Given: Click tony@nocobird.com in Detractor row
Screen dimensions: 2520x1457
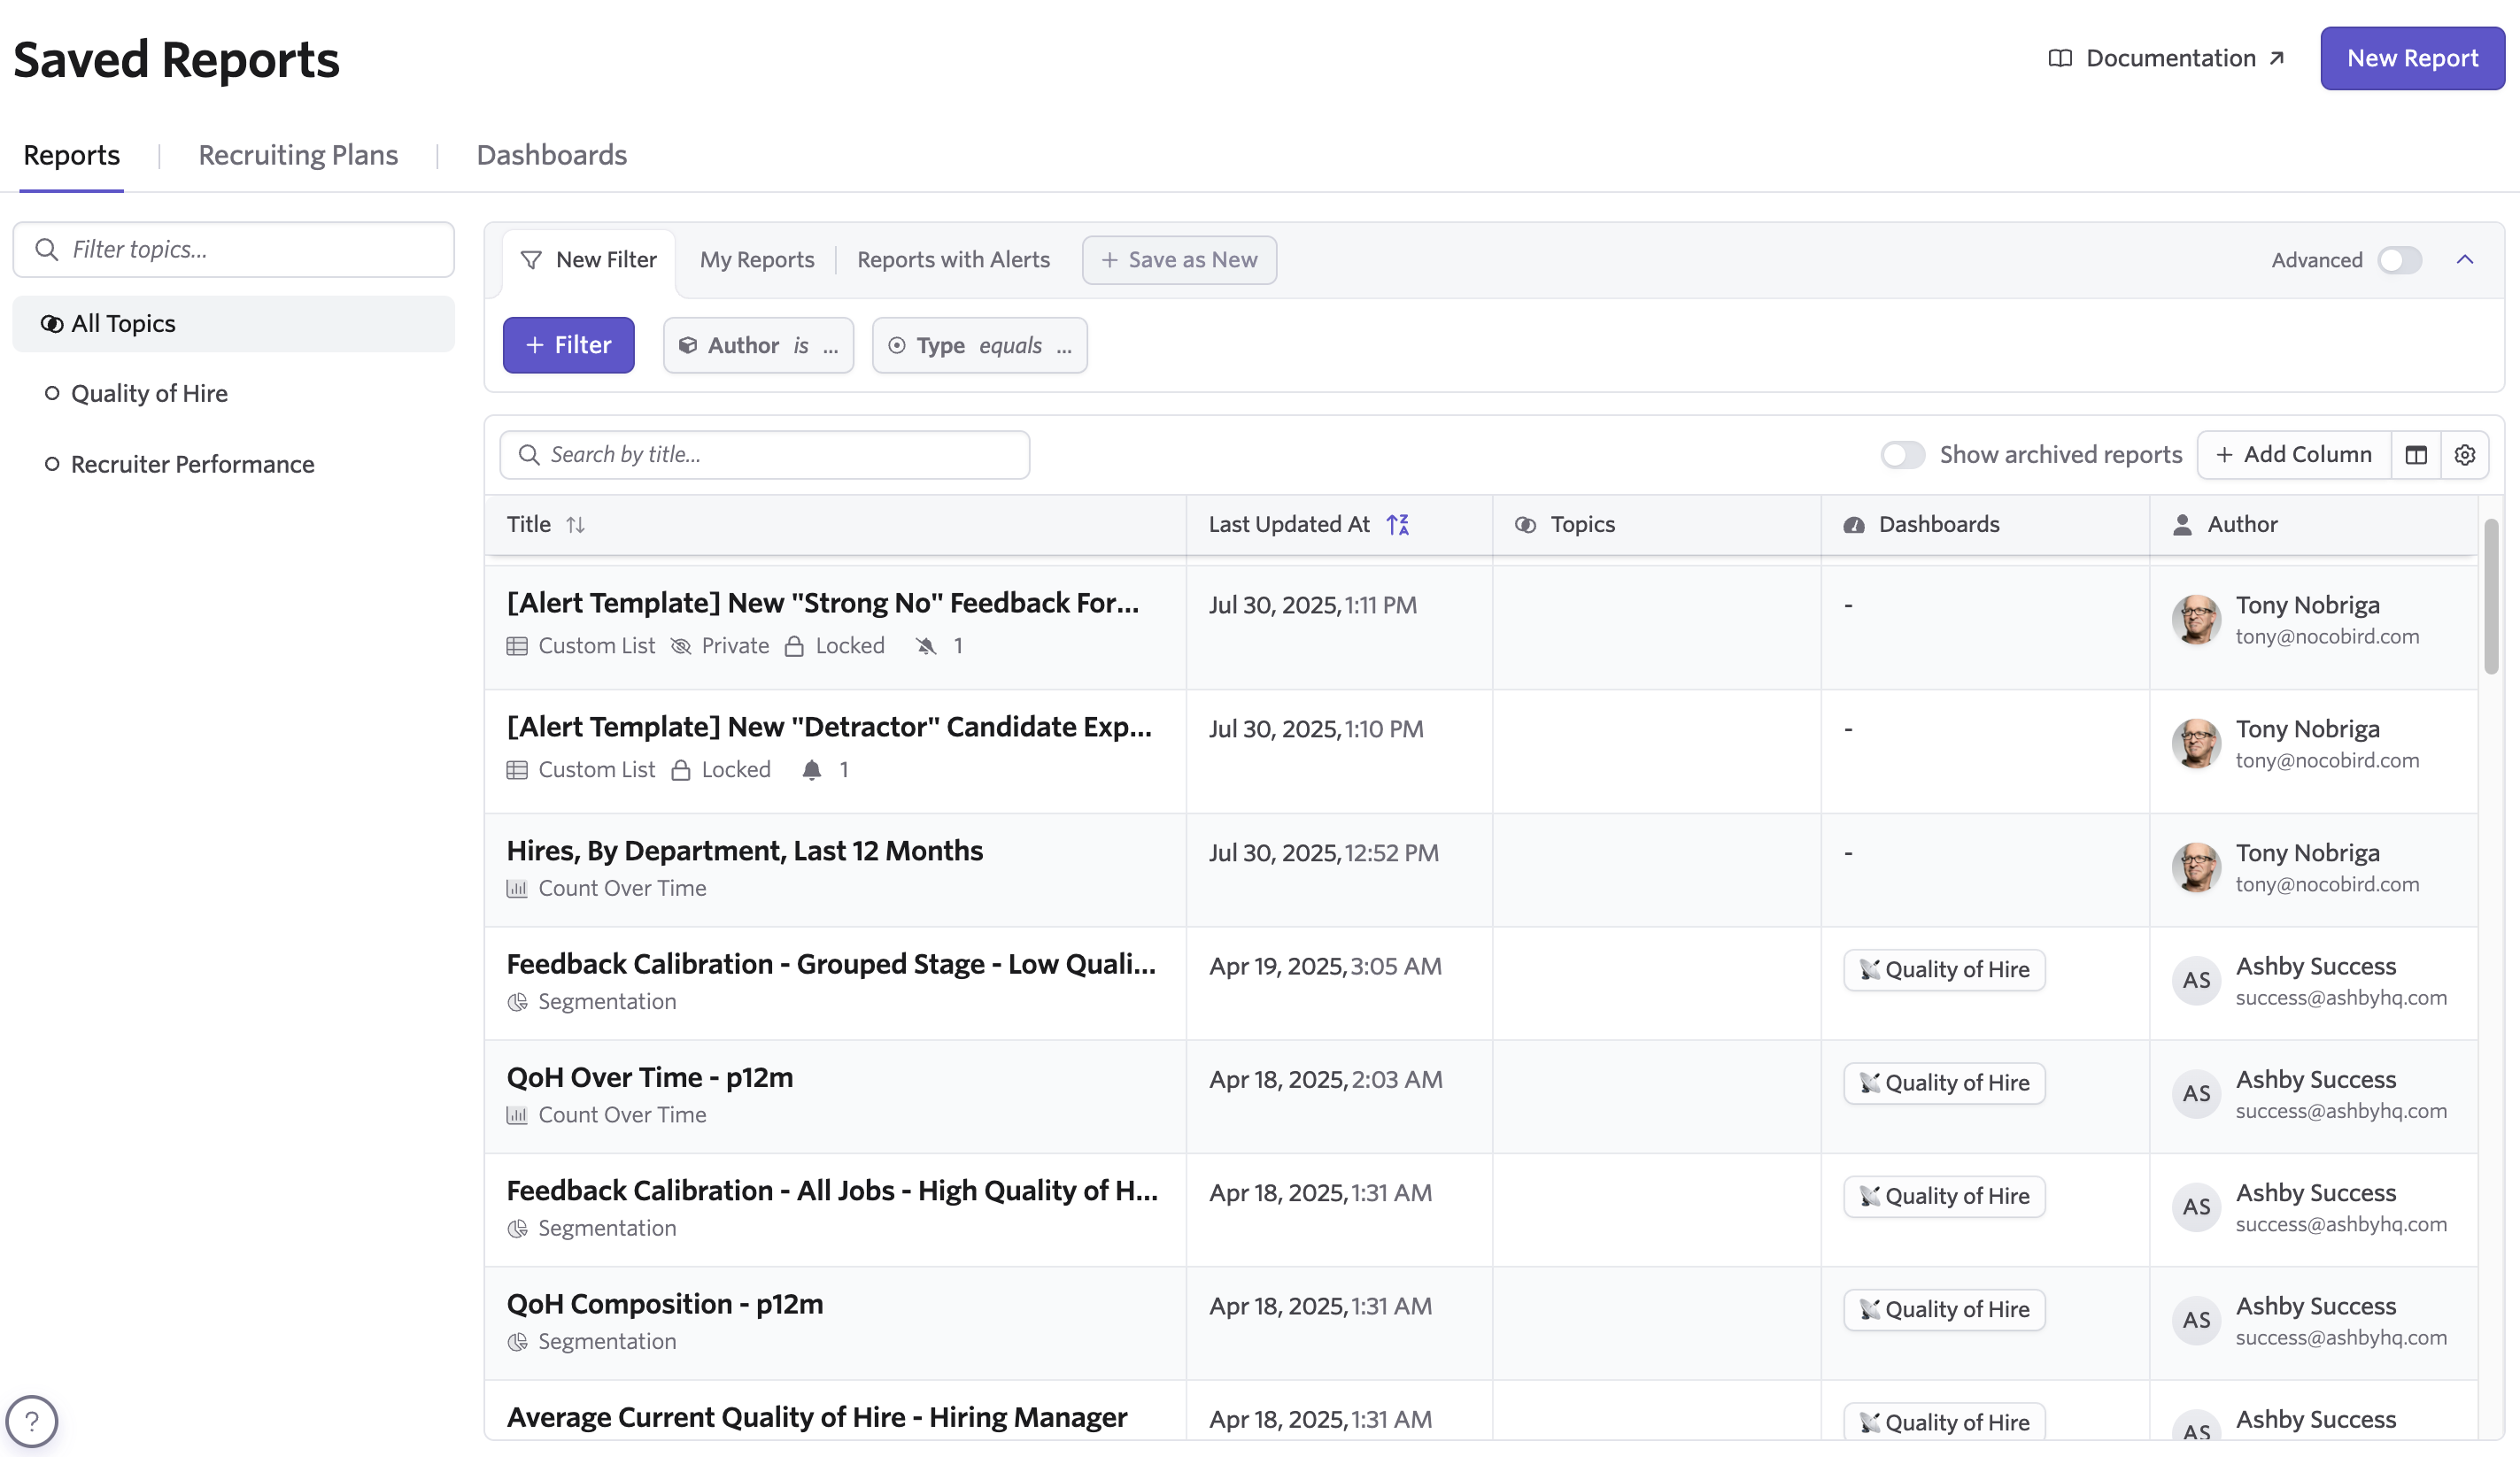Looking at the screenshot, I should click(2327, 760).
